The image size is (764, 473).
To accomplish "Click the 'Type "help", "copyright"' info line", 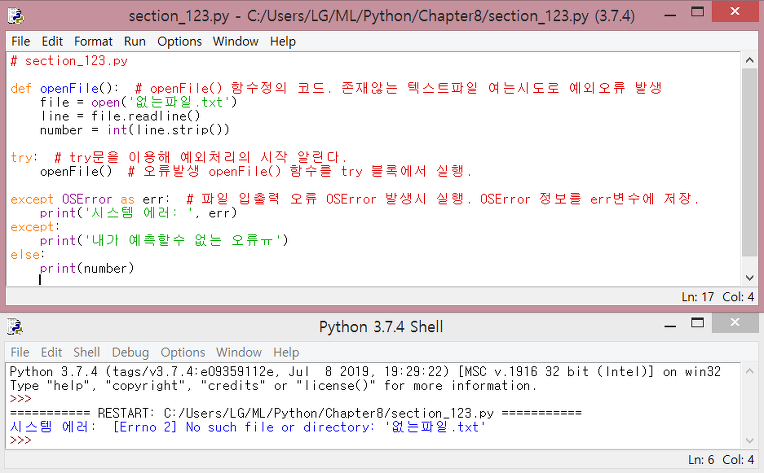I will pos(273,385).
